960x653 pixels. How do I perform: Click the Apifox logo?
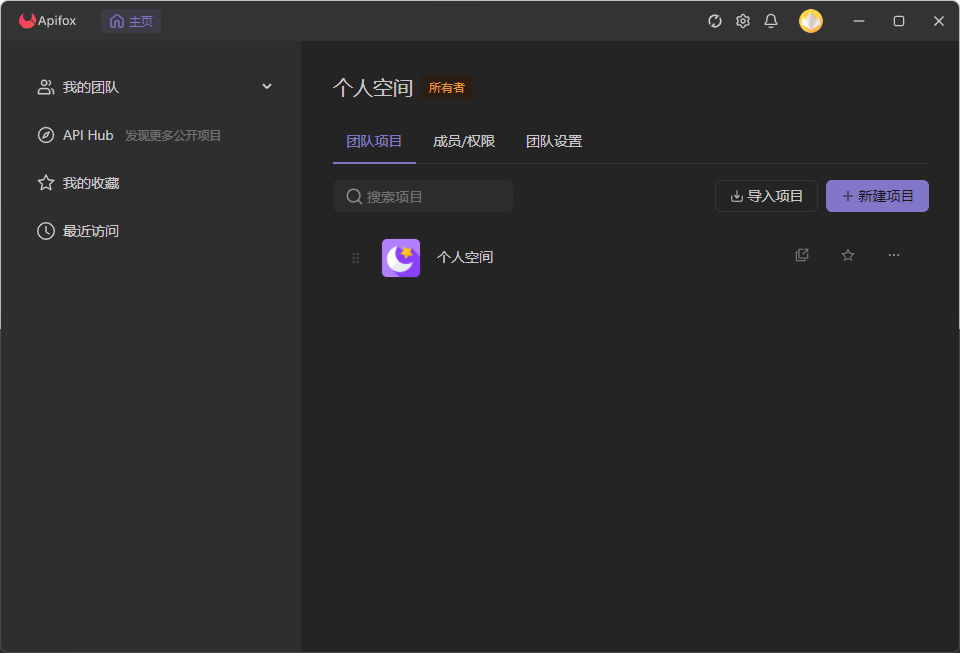tap(28, 21)
